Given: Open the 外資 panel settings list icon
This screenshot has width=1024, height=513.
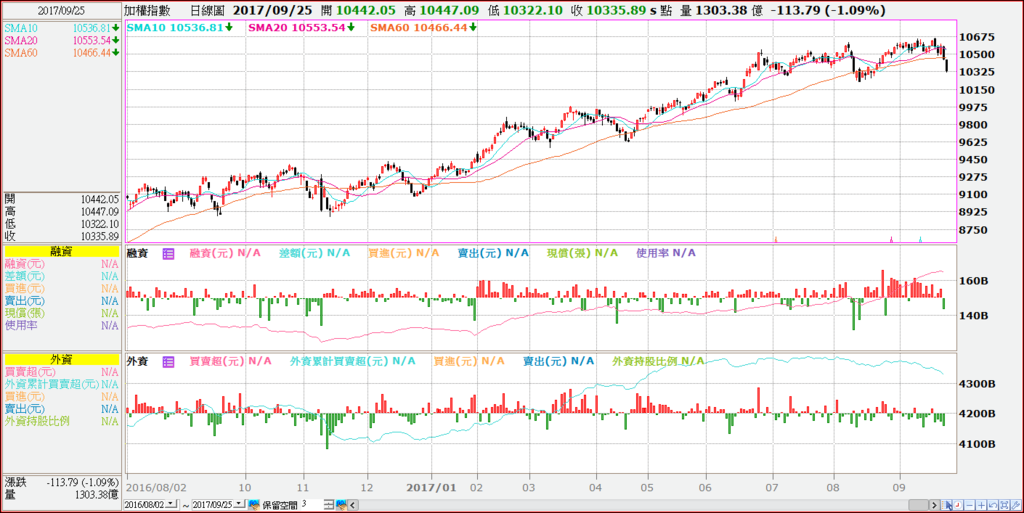Looking at the screenshot, I should [x=168, y=361].
